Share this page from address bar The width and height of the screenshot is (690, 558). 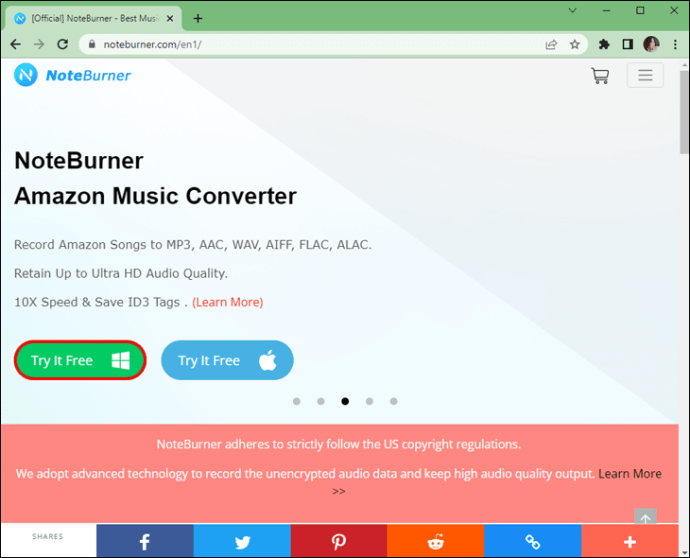click(x=551, y=44)
